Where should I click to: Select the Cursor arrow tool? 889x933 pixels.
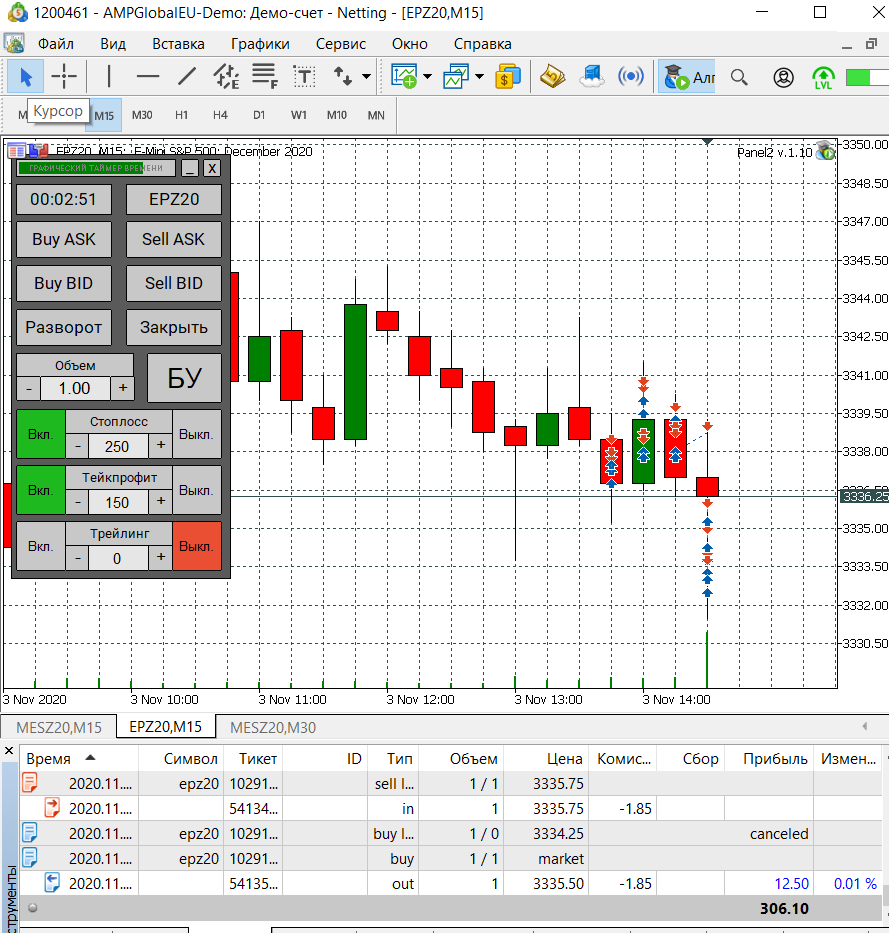pyautogui.click(x=25, y=77)
